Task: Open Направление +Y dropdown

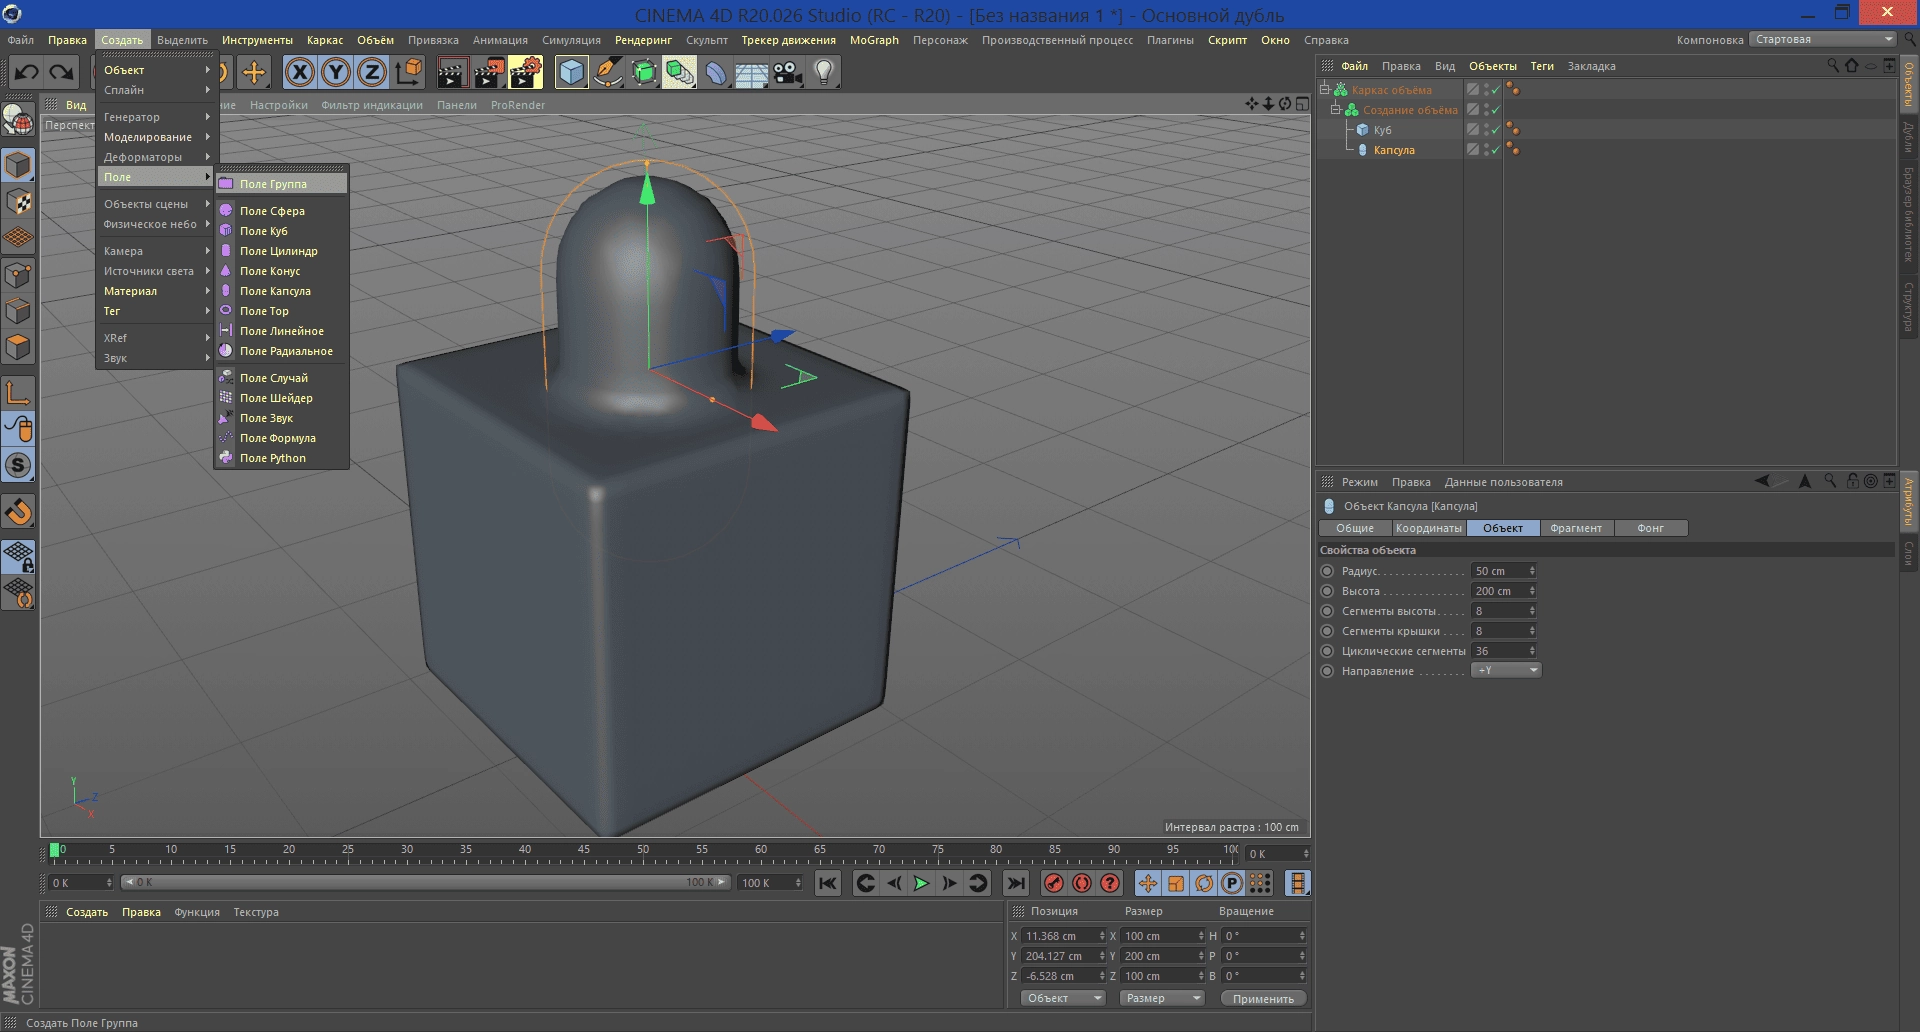Action: 1506,670
